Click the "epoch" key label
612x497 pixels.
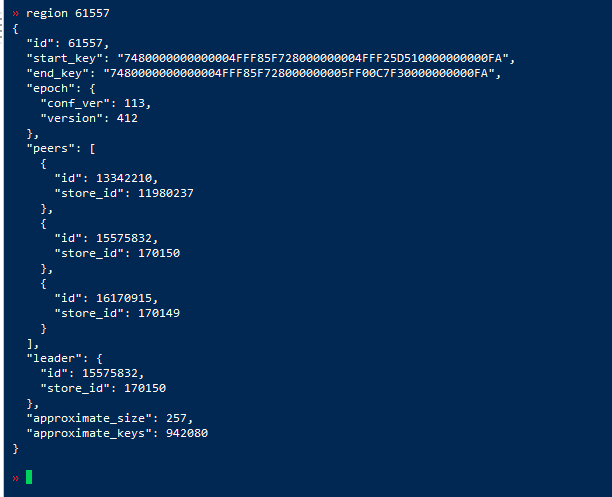point(50,88)
